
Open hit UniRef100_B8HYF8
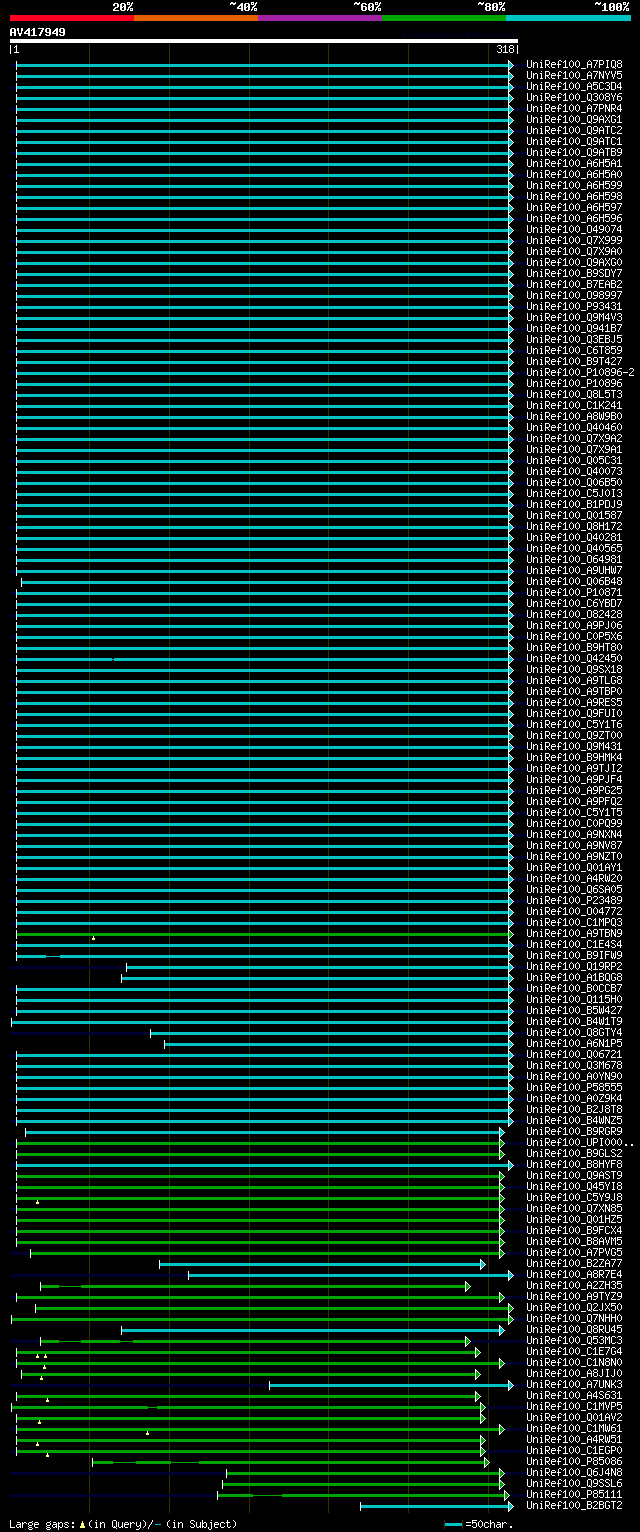(x=574, y=1164)
